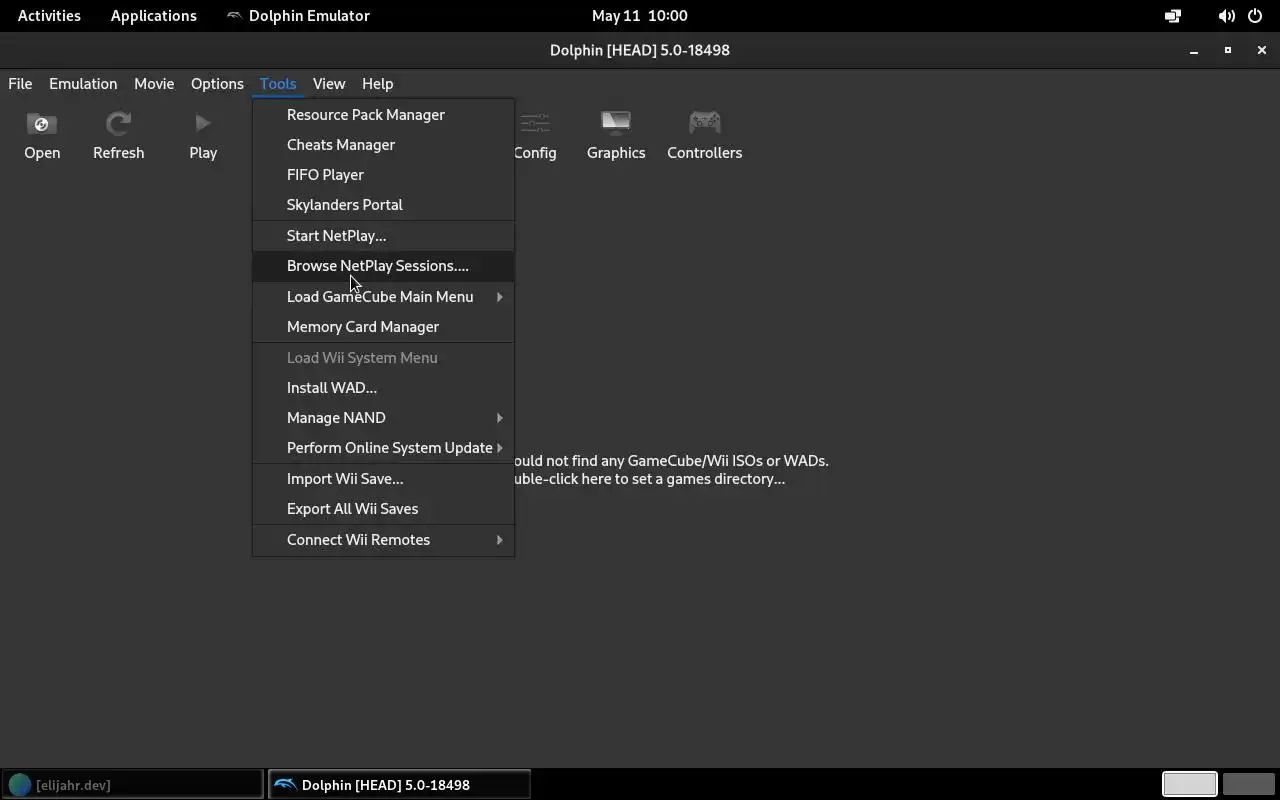Click the power icon in top panel
1280x800 pixels.
[1255, 16]
